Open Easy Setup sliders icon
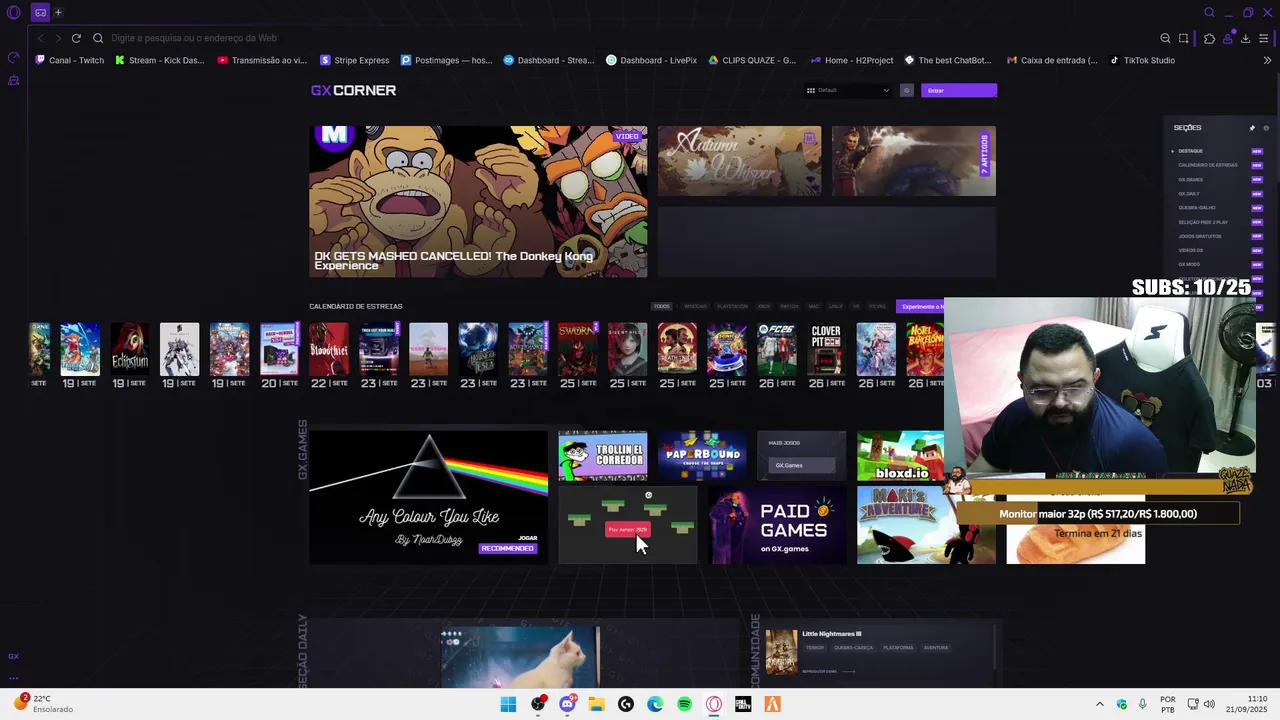 pyautogui.click(x=1264, y=38)
